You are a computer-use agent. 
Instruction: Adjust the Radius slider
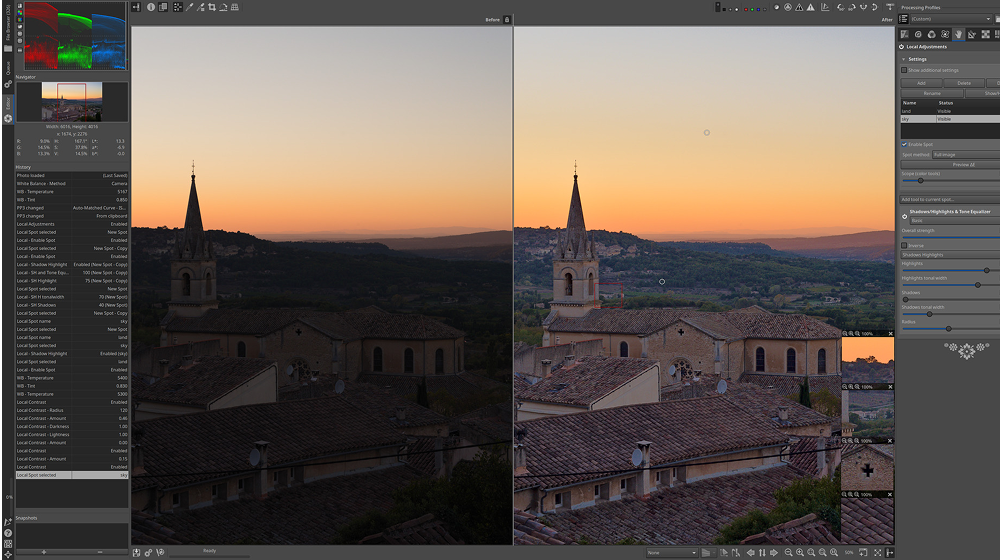coord(950,328)
